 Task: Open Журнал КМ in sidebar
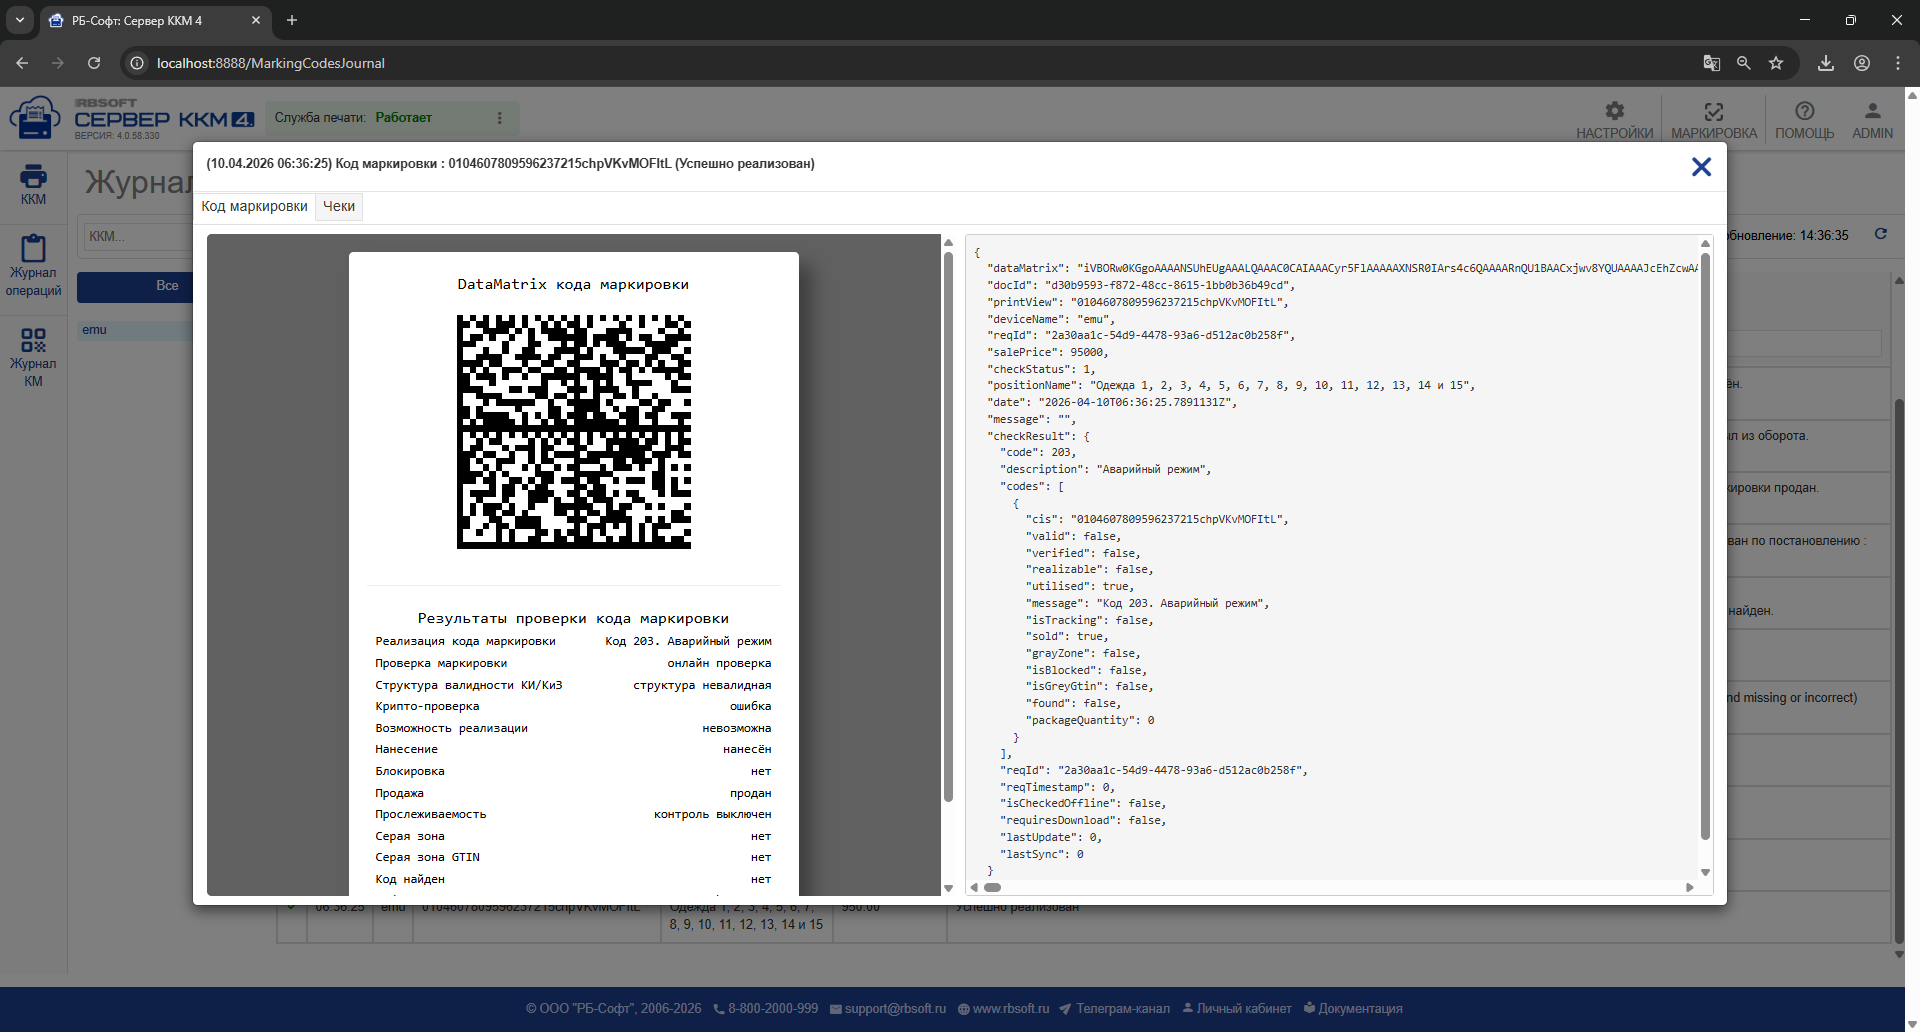pos(33,357)
